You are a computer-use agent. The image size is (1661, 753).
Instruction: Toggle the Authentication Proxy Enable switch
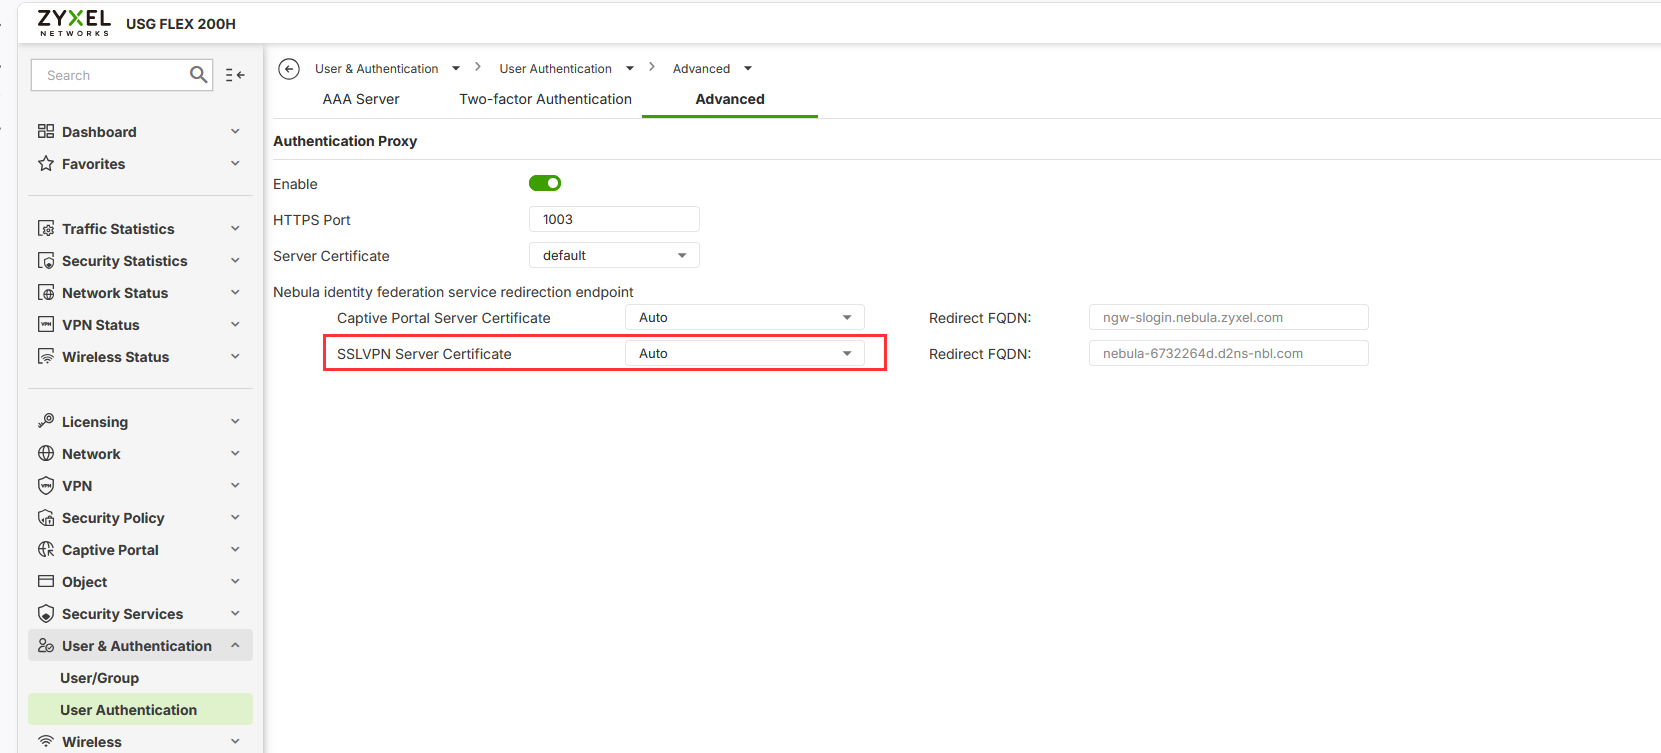pos(545,183)
